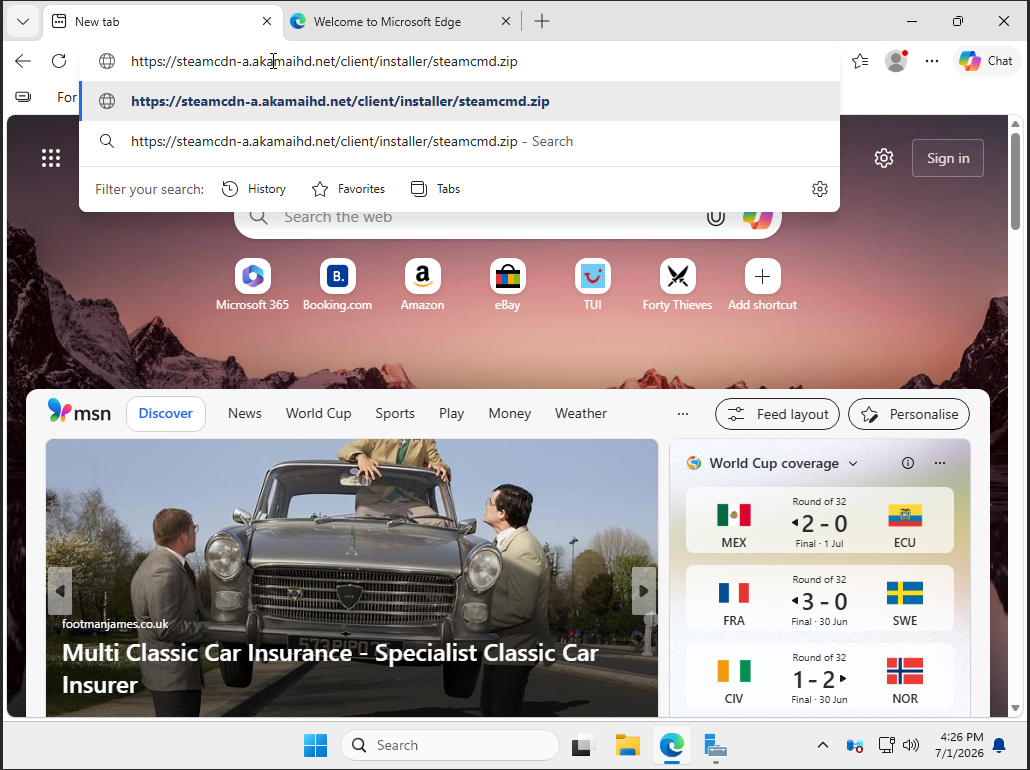The height and width of the screenshot is (770, 1030).
Task: Open the tab actions menu chevron
Action: pos(23,22)
